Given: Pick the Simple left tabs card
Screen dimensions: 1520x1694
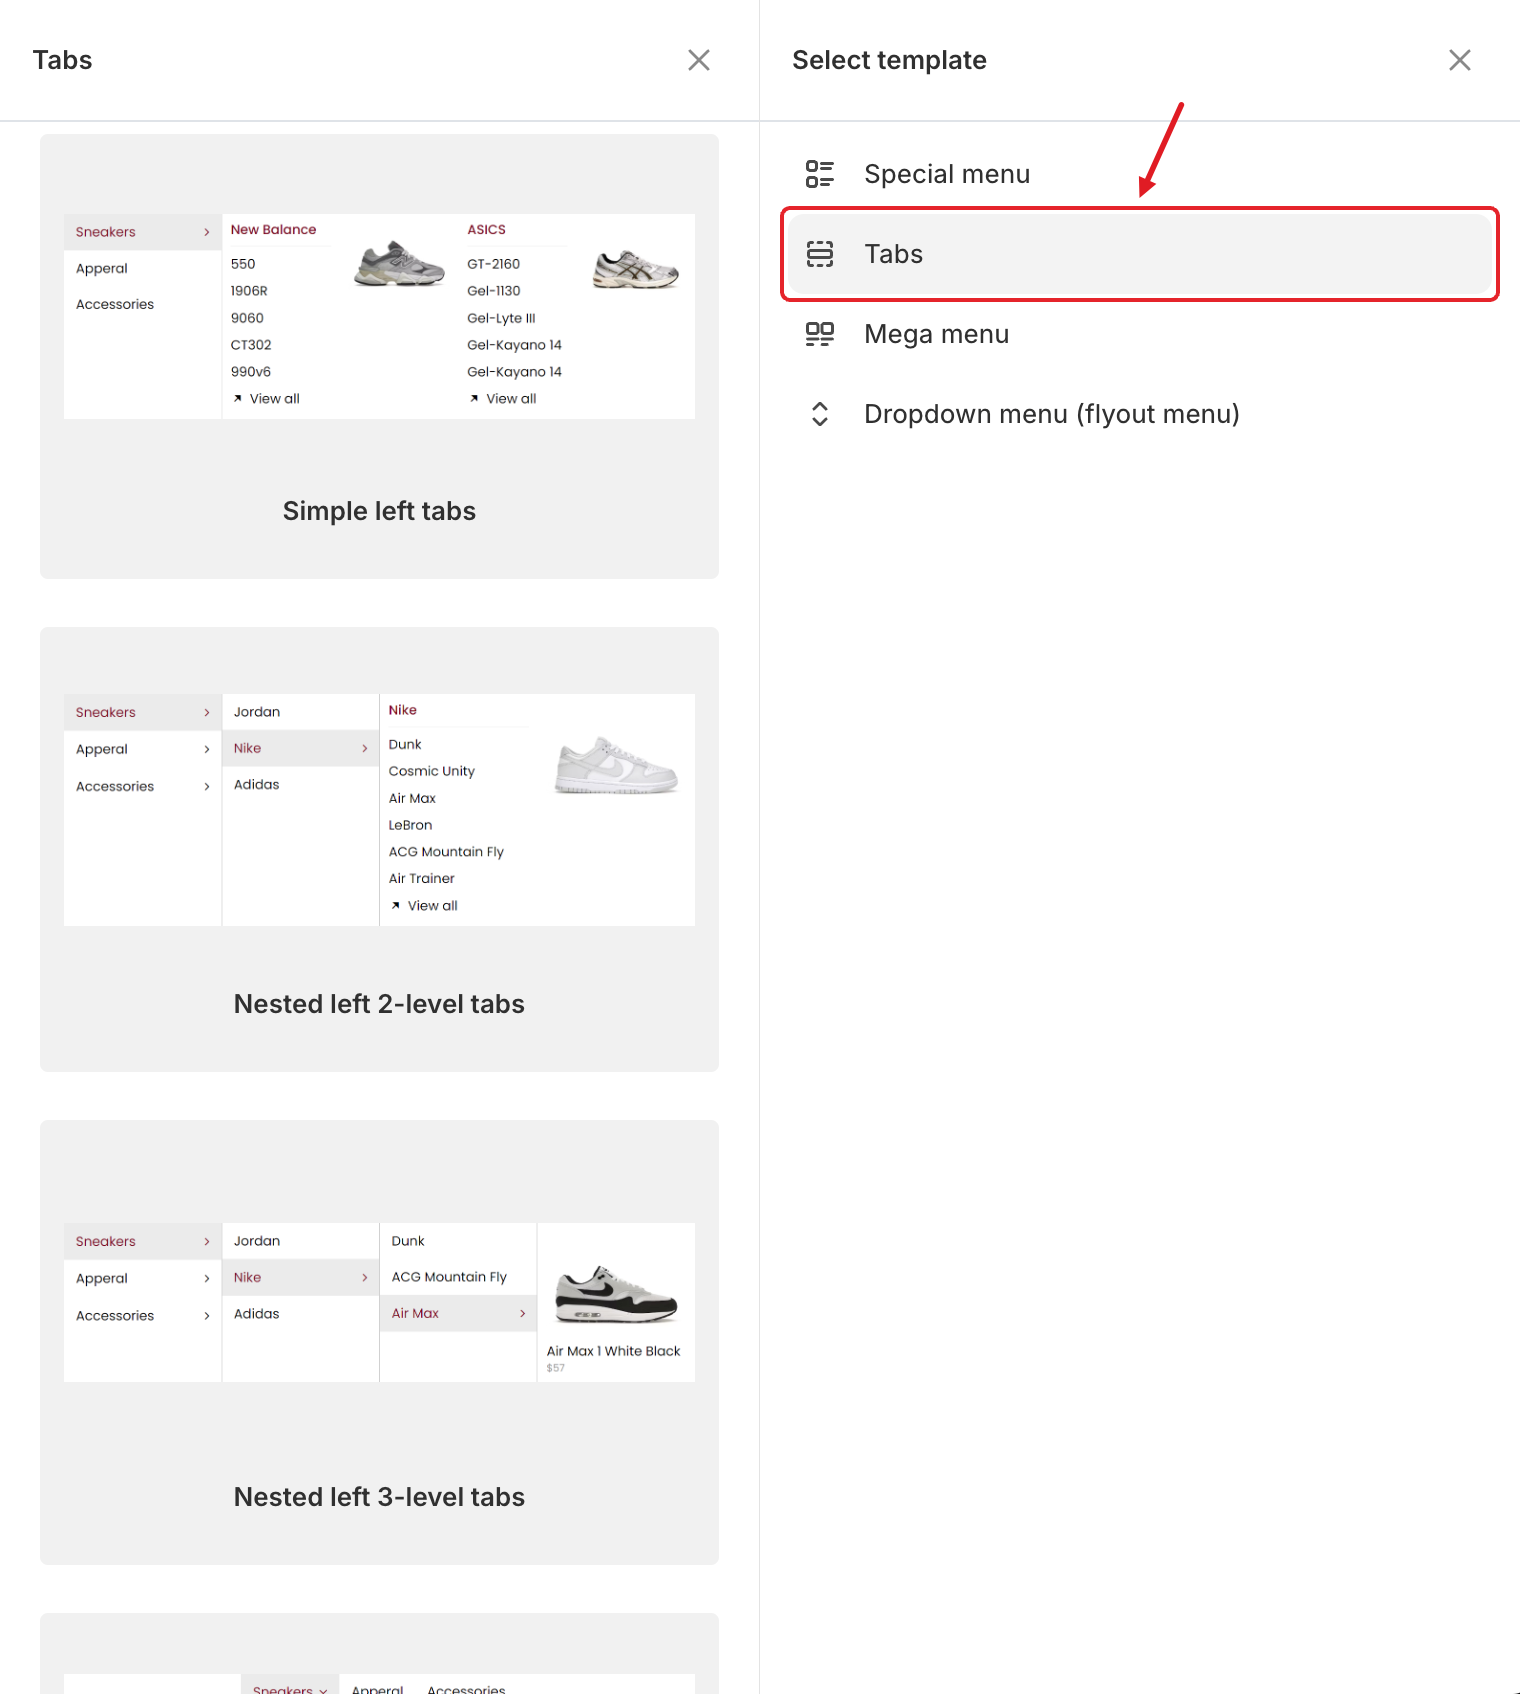Looking at the screenshot, I should coord(379,356).
